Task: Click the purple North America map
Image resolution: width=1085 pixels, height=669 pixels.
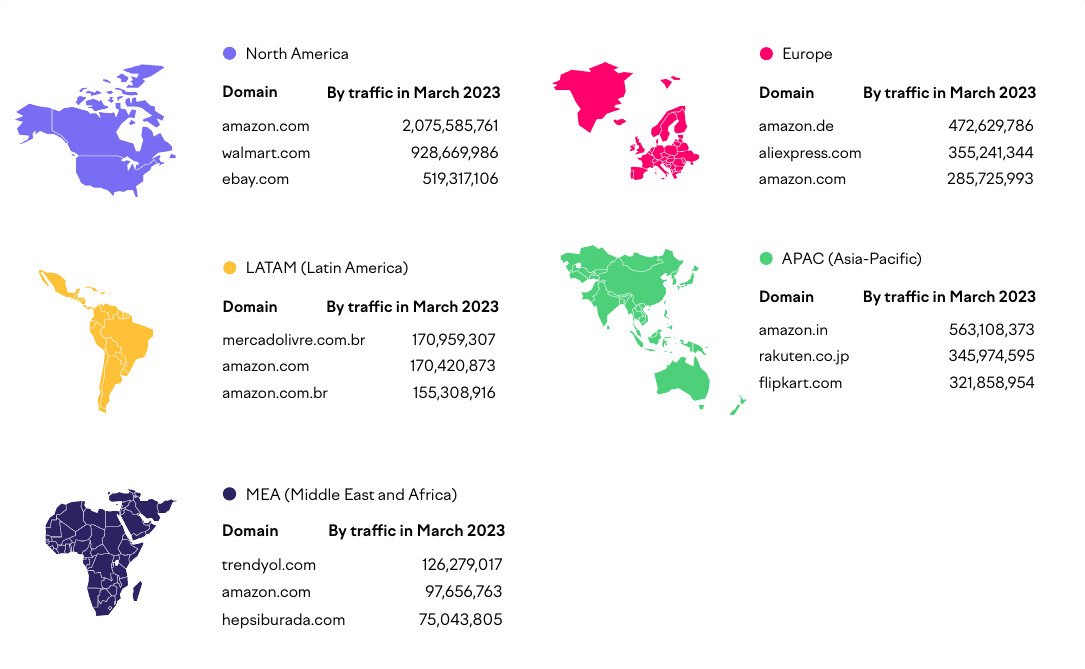Action: point(95,131)
